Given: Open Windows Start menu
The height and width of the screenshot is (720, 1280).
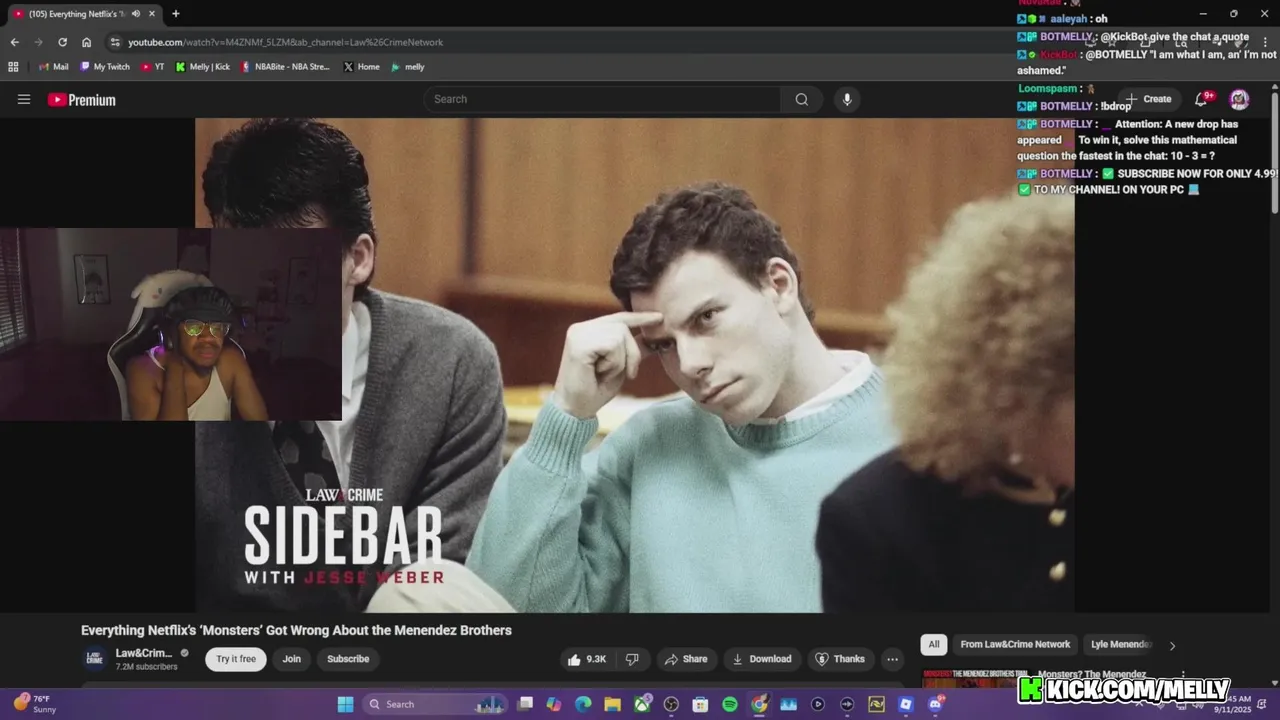Looking at the screenshot, I should click(345, 704).
